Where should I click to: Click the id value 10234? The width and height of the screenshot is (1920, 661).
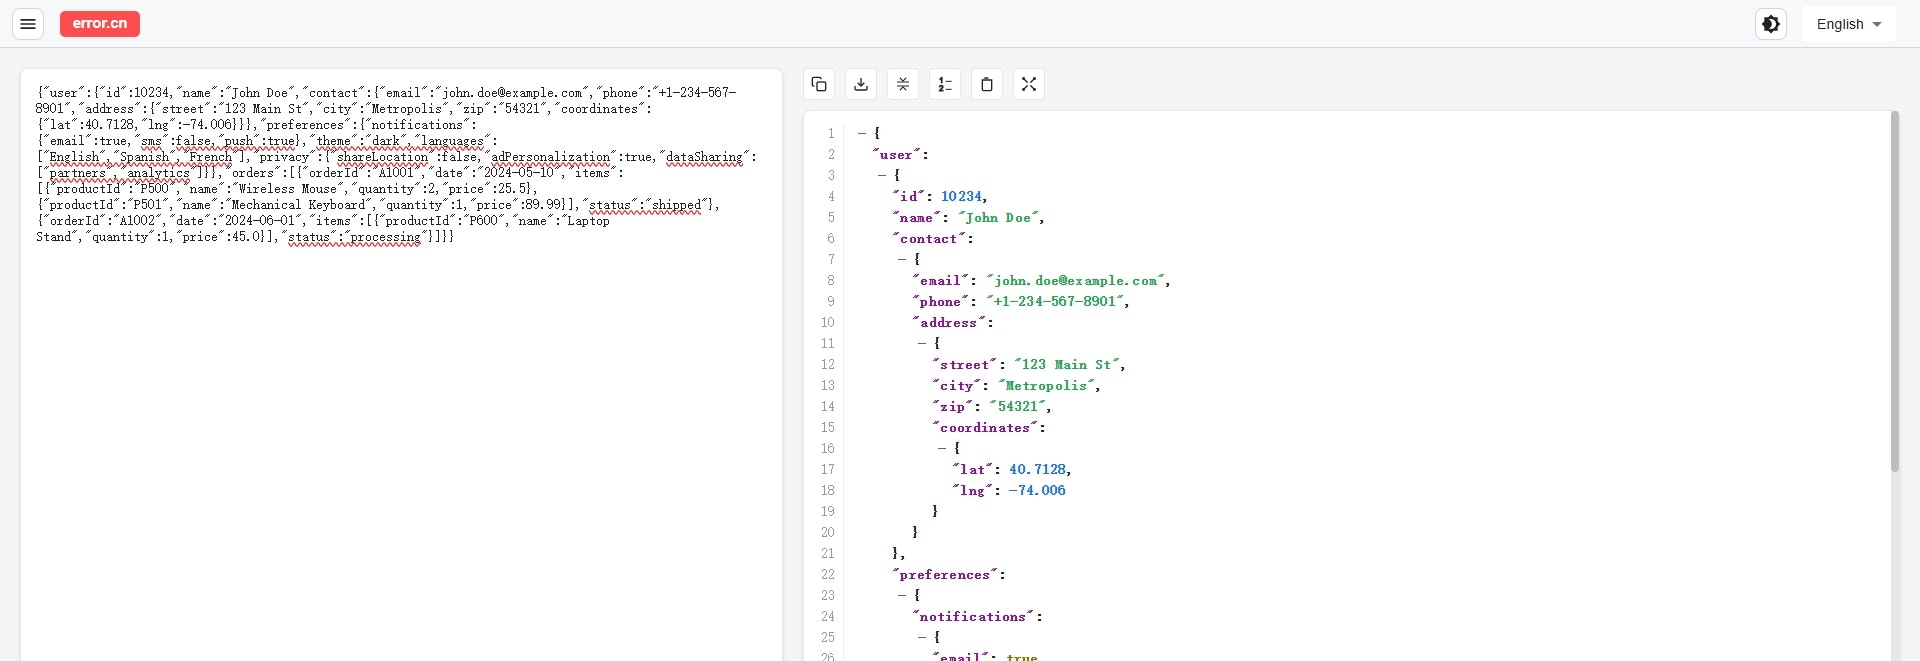coord(962,197)
